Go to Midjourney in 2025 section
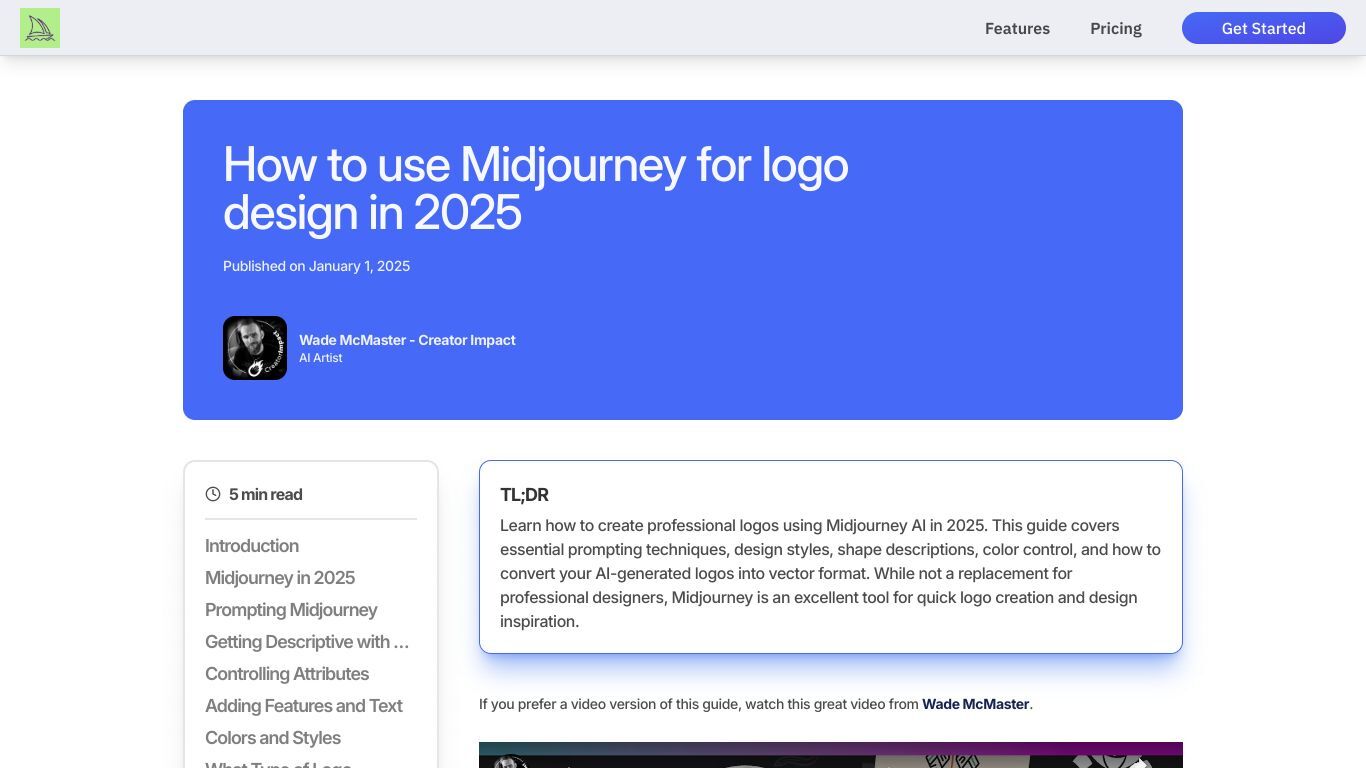The image size is (1366, 768). coord(280,578)
